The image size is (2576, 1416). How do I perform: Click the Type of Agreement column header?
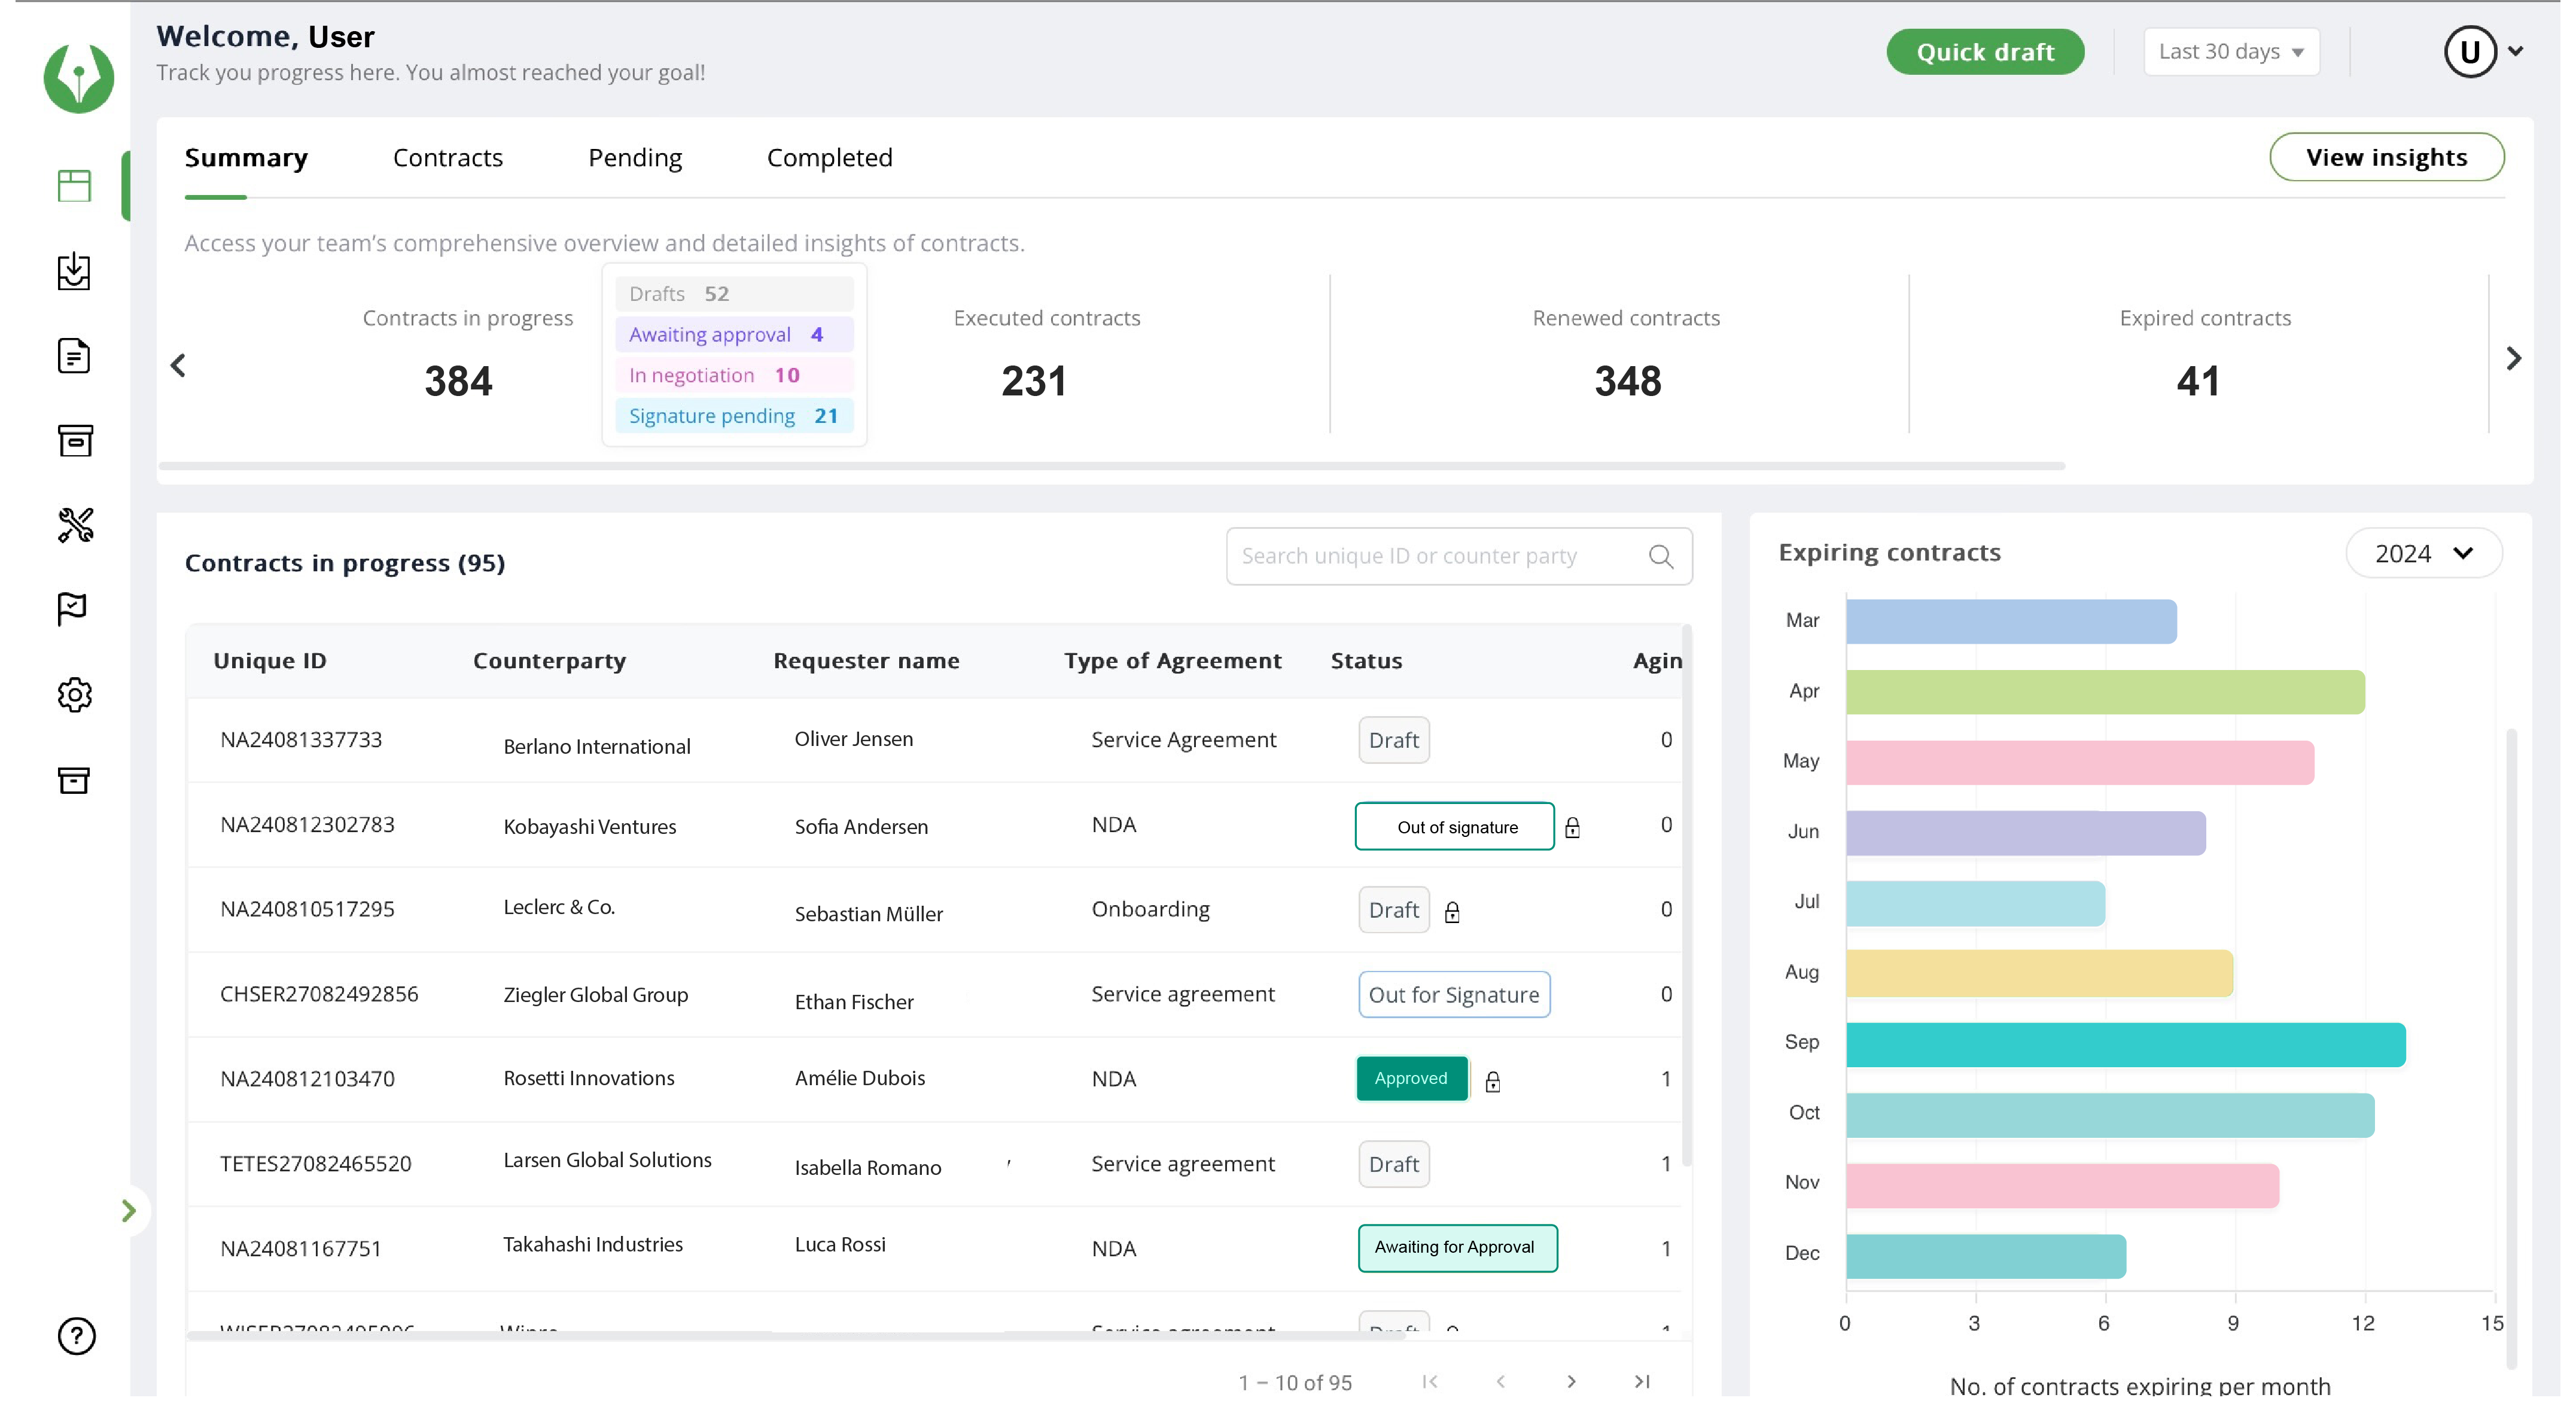tap(1172, 661)
